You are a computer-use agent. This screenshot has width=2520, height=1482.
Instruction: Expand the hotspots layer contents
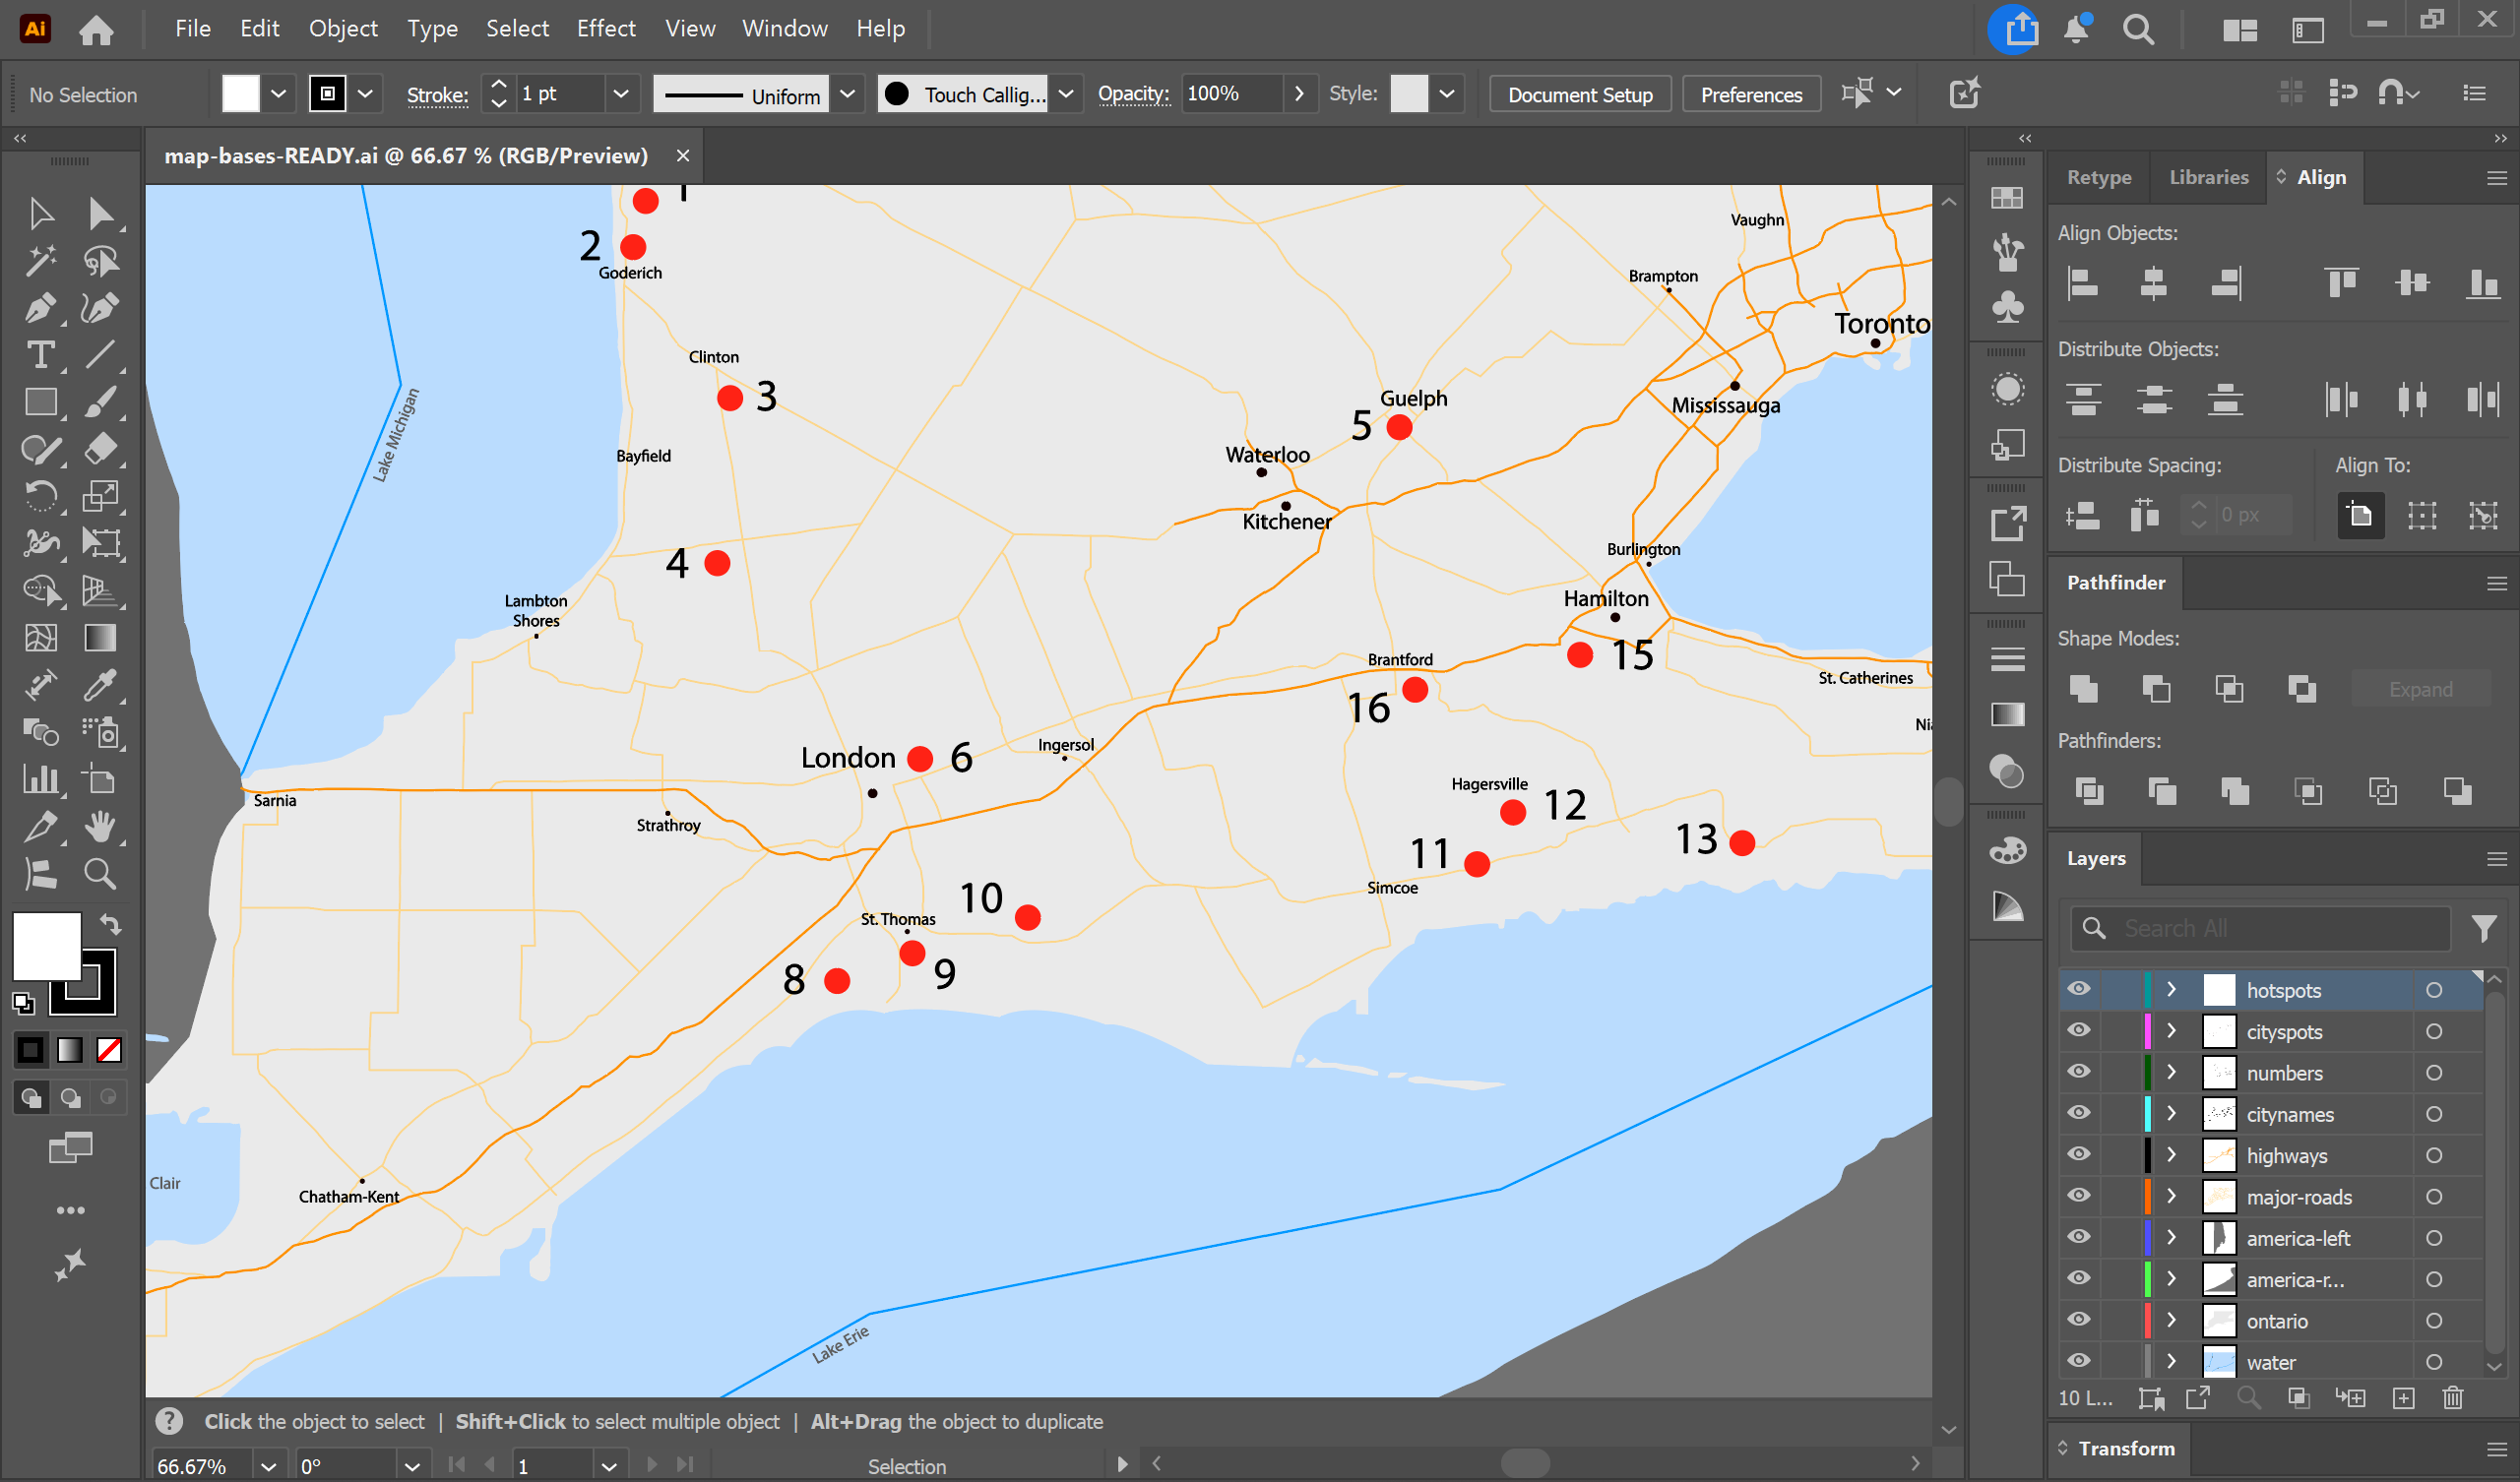tap(2171, 989)
